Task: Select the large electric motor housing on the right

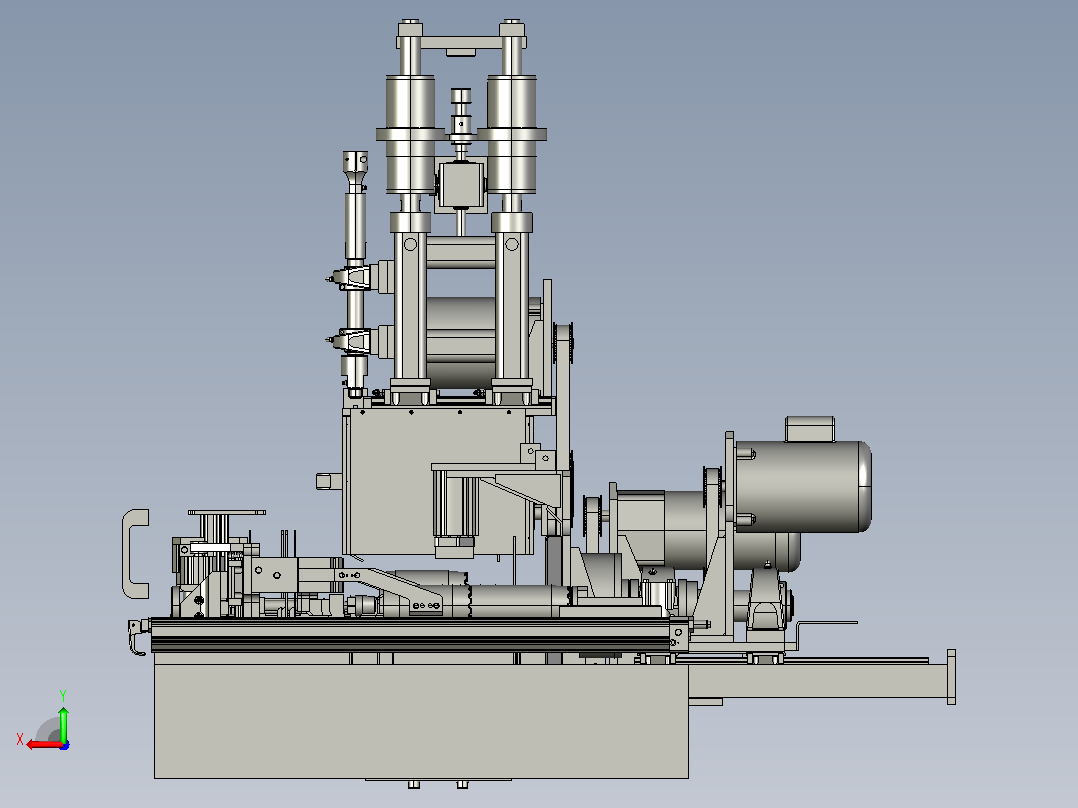Action: point(803,486)
